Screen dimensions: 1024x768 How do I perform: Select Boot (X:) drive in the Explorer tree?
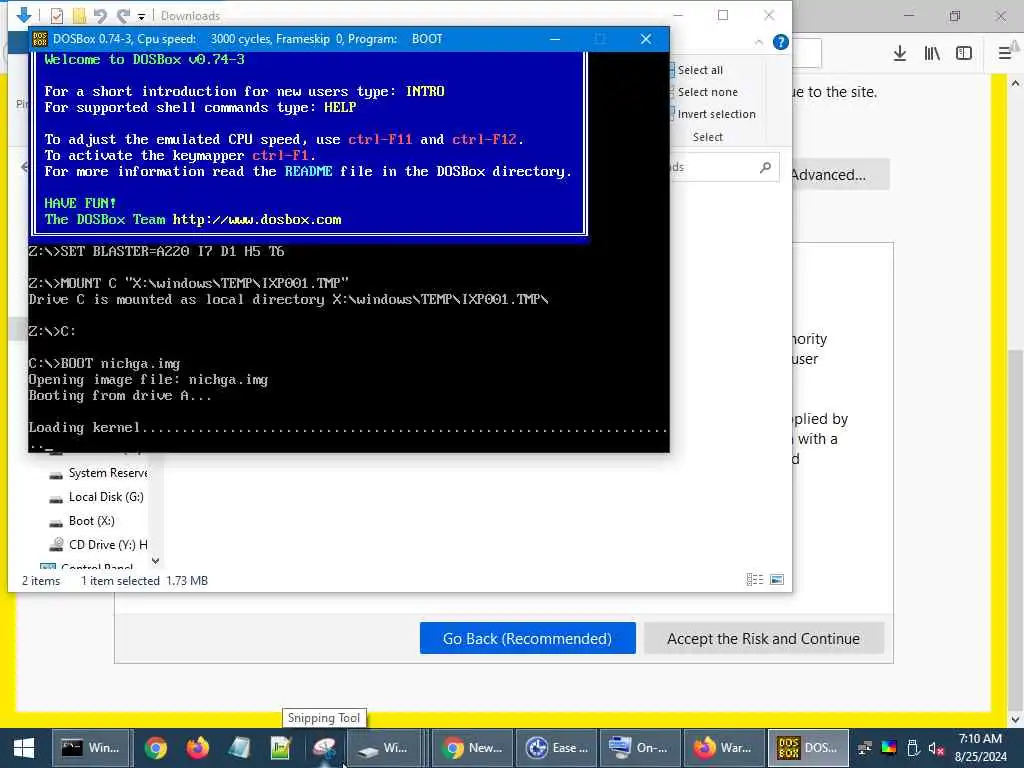pyautogui.click(x=82, y=520)
